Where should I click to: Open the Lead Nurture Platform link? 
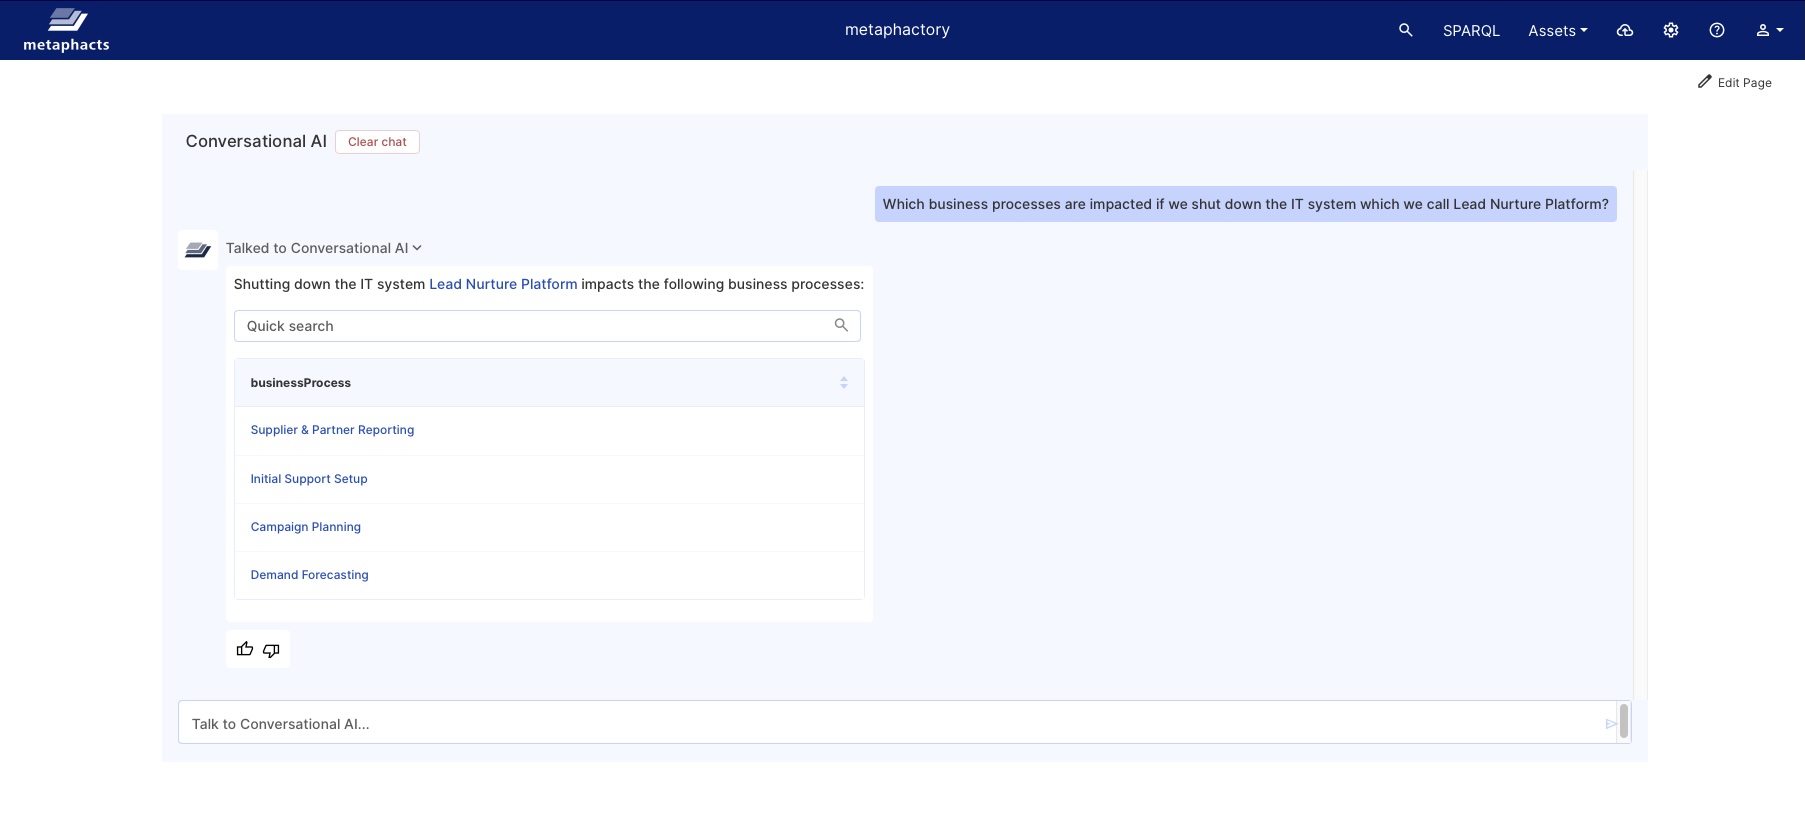point(503,284)
